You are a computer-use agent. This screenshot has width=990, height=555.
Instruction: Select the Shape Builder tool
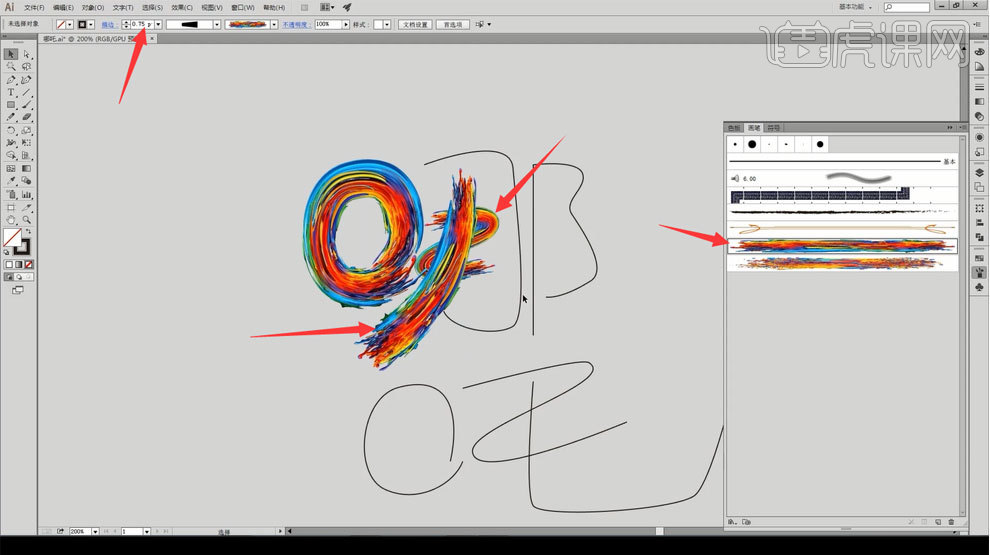pos(11,155)
